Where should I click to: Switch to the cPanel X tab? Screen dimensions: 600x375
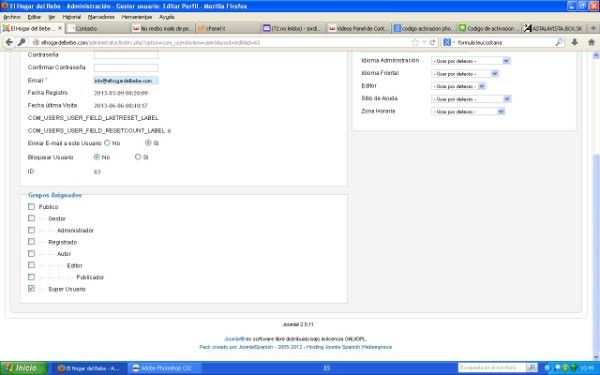pyautogui.click(x=229, y=28)
